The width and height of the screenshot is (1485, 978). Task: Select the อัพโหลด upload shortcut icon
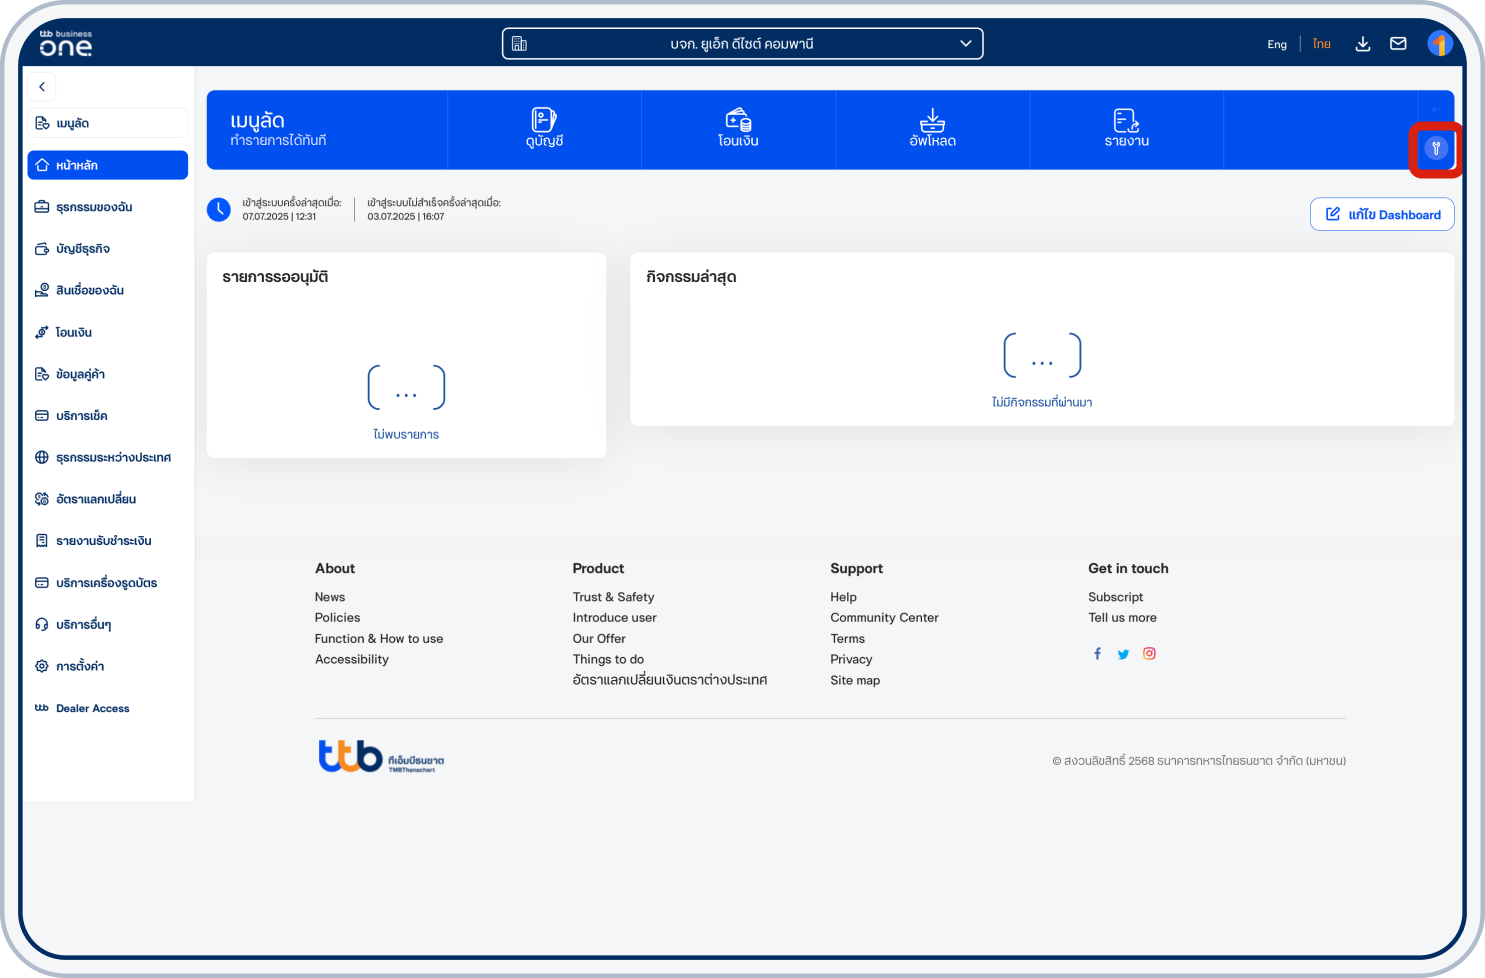click(x=932, y=121)
